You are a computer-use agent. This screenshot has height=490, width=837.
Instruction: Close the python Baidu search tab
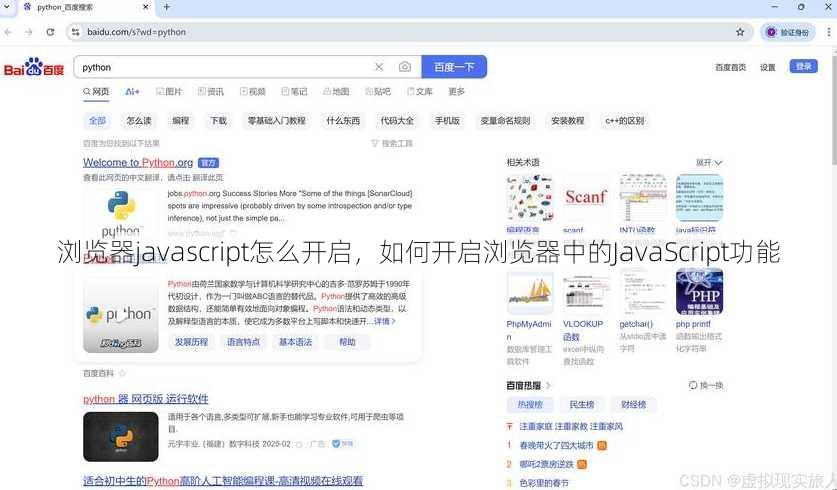click(146, 7)
